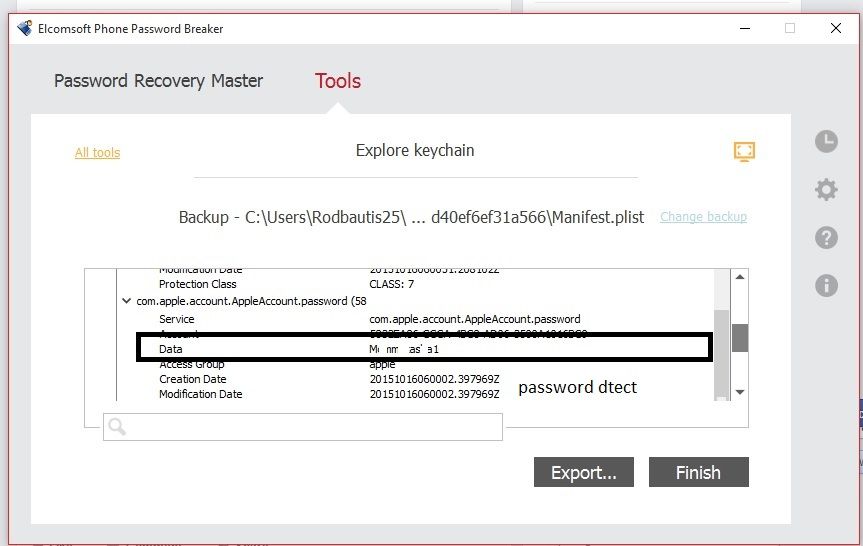Click the Elcomsoft app icon in title bar
Screen dimensions: 863x546
coord(25,28)
